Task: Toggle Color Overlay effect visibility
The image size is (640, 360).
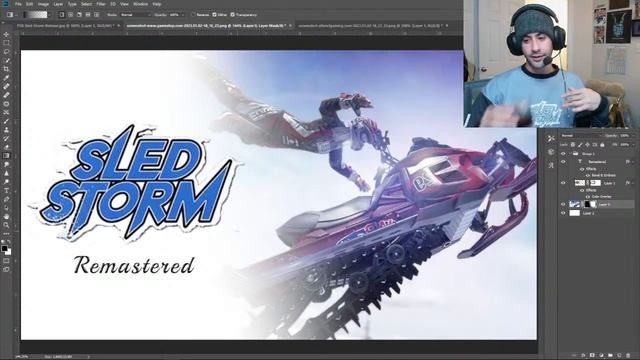Action: point(588,197)
